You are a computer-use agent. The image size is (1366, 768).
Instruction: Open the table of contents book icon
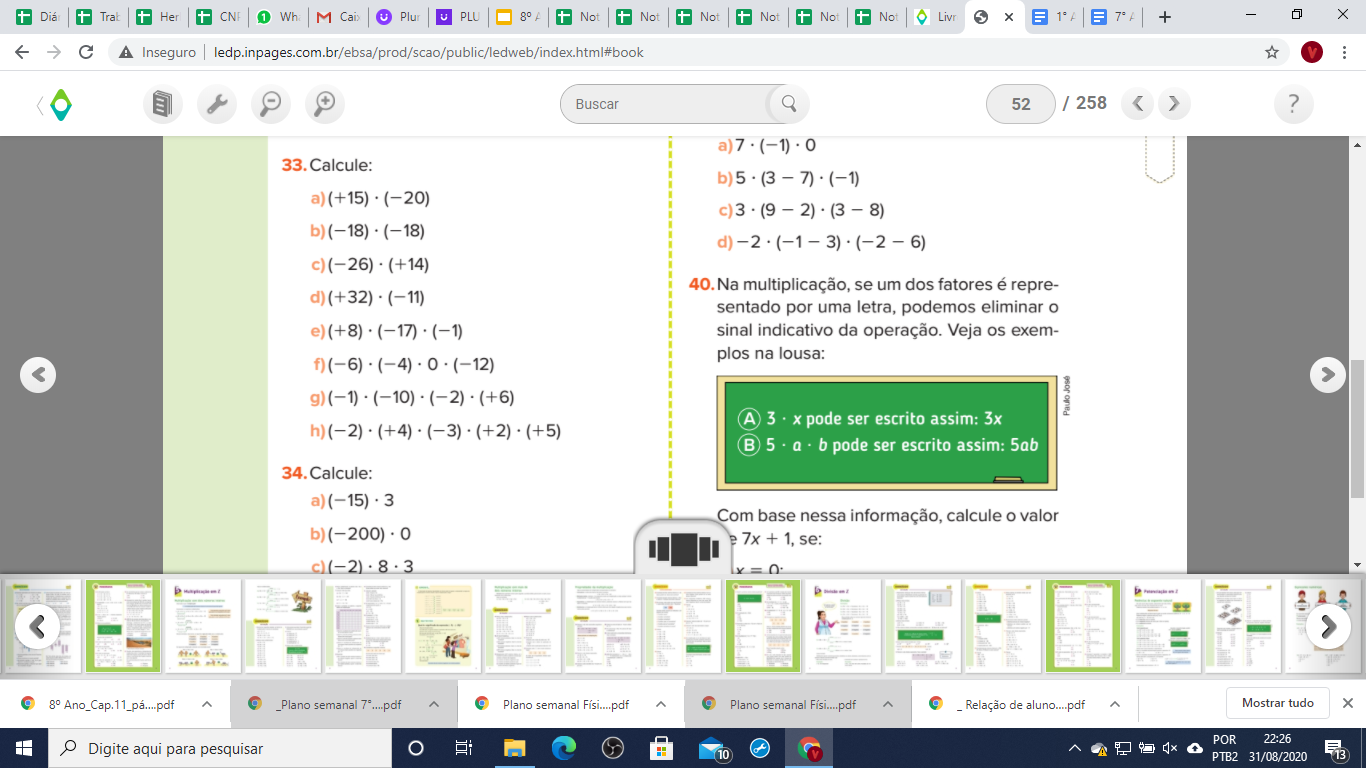pos(163,103)
